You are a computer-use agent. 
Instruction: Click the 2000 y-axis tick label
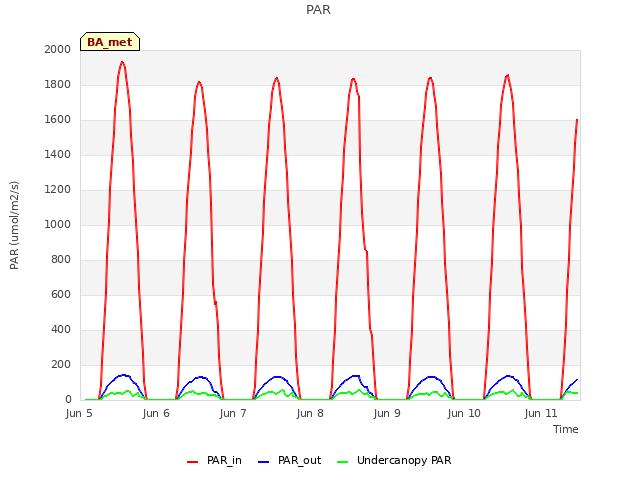(x=58, y=49)
